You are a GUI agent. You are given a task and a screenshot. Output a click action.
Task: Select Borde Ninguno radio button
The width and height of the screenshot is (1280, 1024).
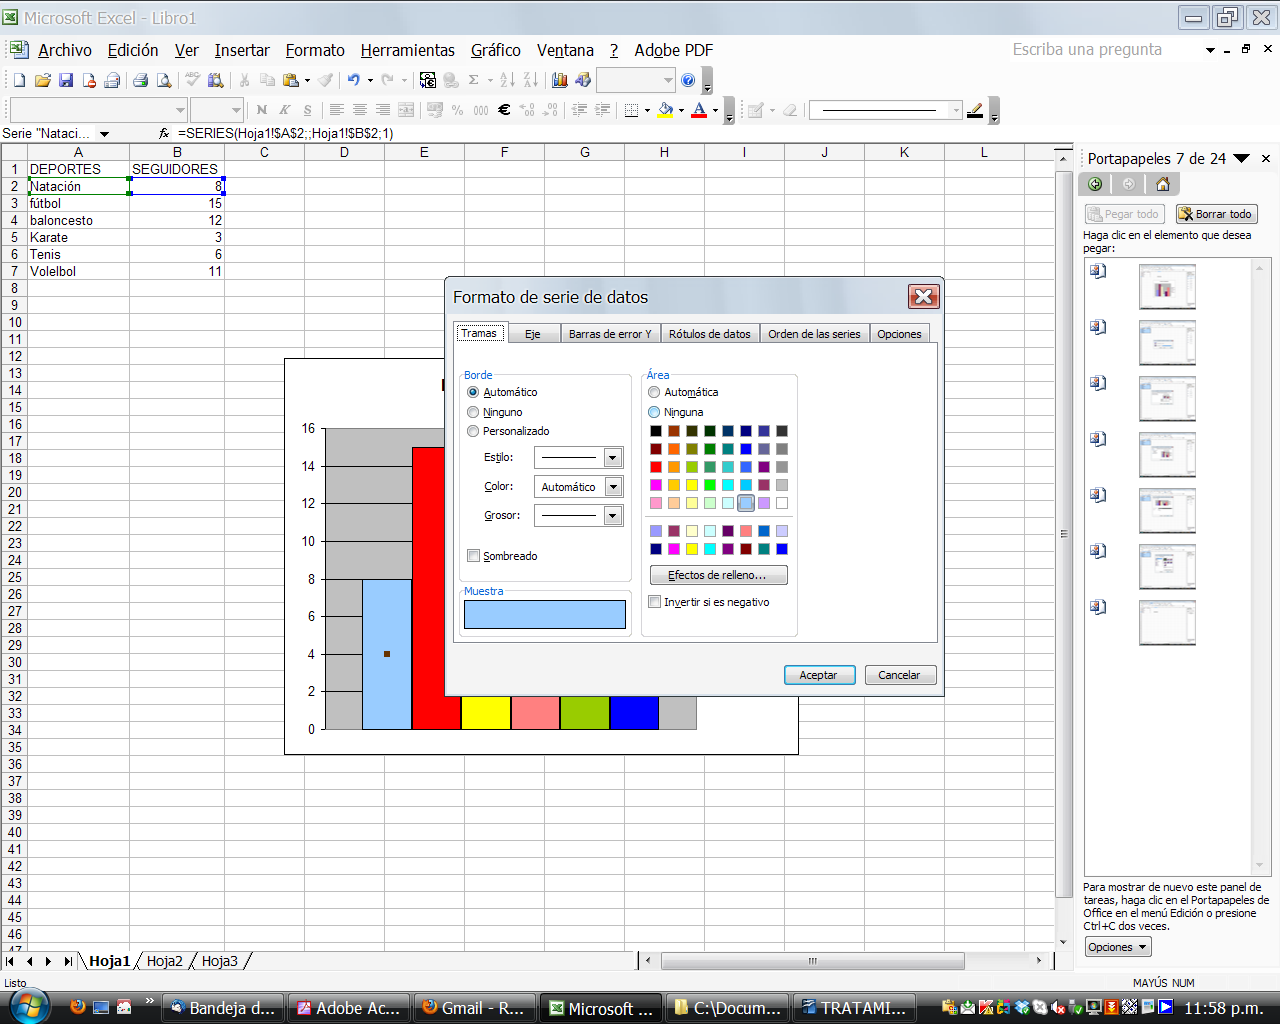473,412
